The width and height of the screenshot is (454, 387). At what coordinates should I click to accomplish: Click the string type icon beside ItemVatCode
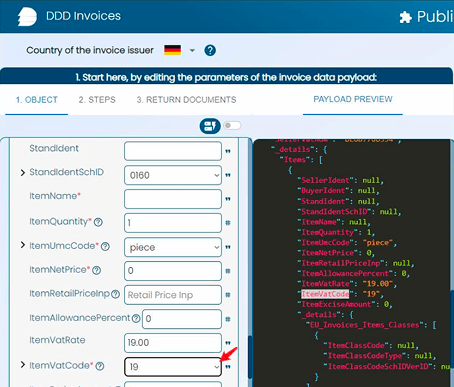(228, 367)
